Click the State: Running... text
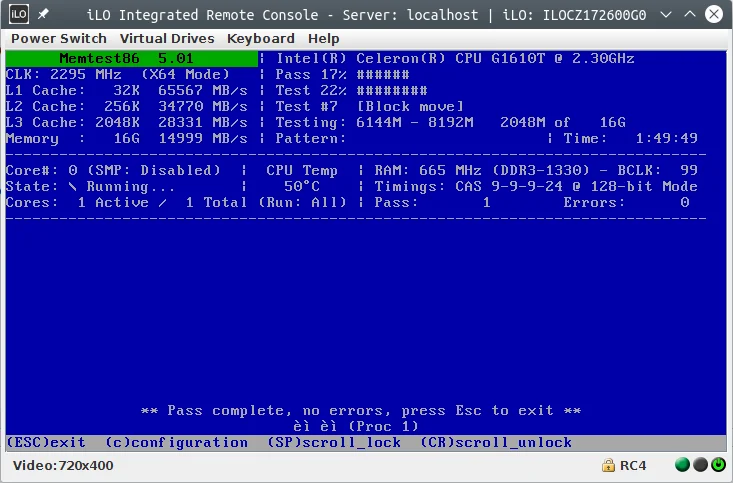 coord(91,187)
